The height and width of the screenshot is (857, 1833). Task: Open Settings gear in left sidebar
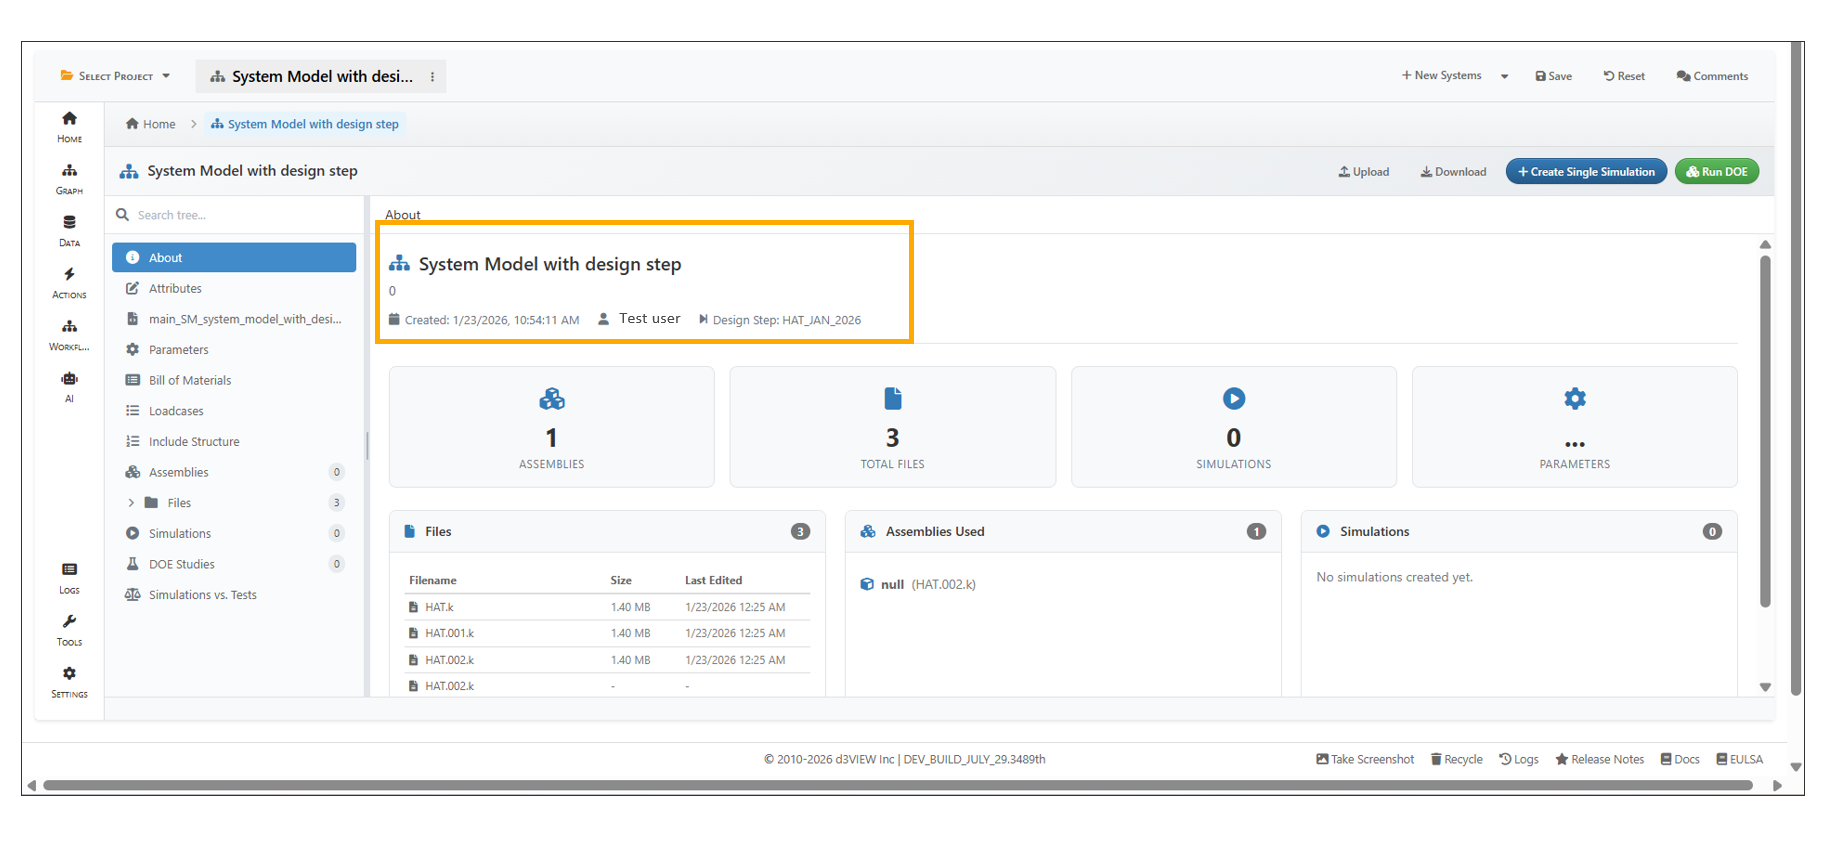tap(69, 681)
